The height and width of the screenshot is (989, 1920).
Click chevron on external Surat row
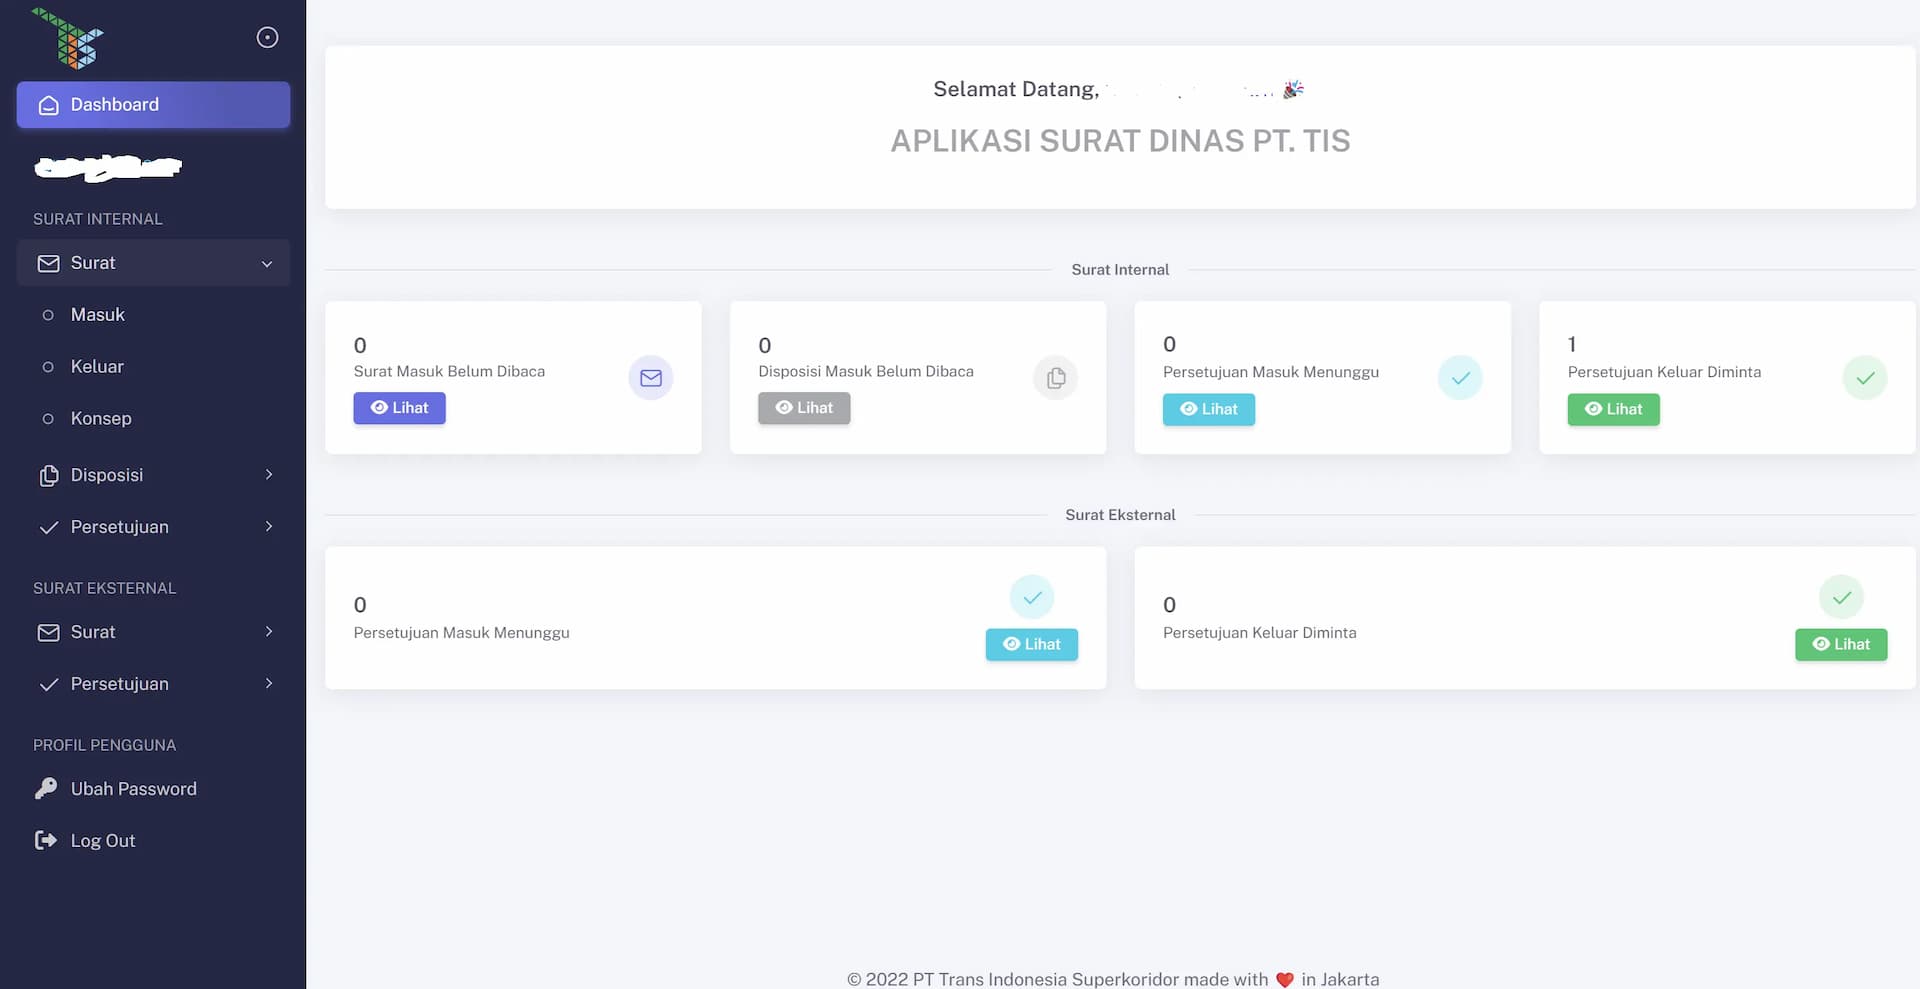pos(268,632)
